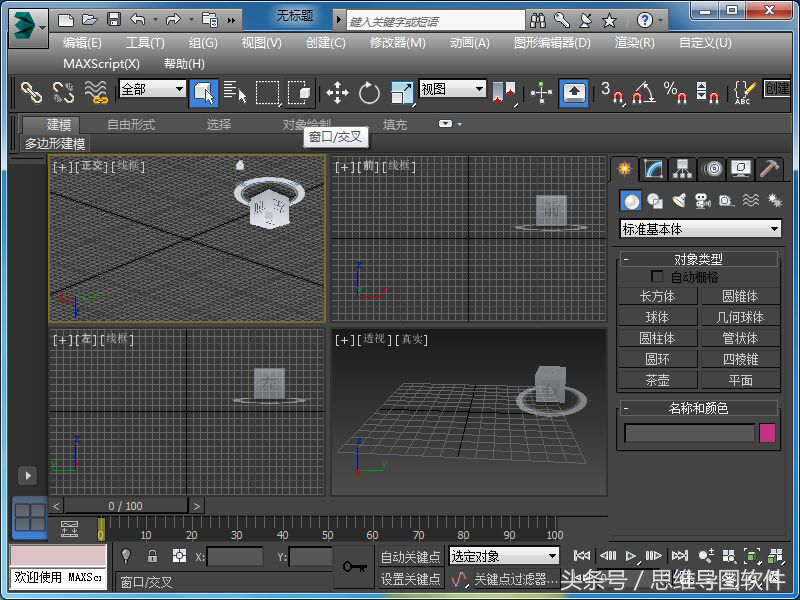
Task: Toggle 自动关键点 auto key mode
Action: 410,557
